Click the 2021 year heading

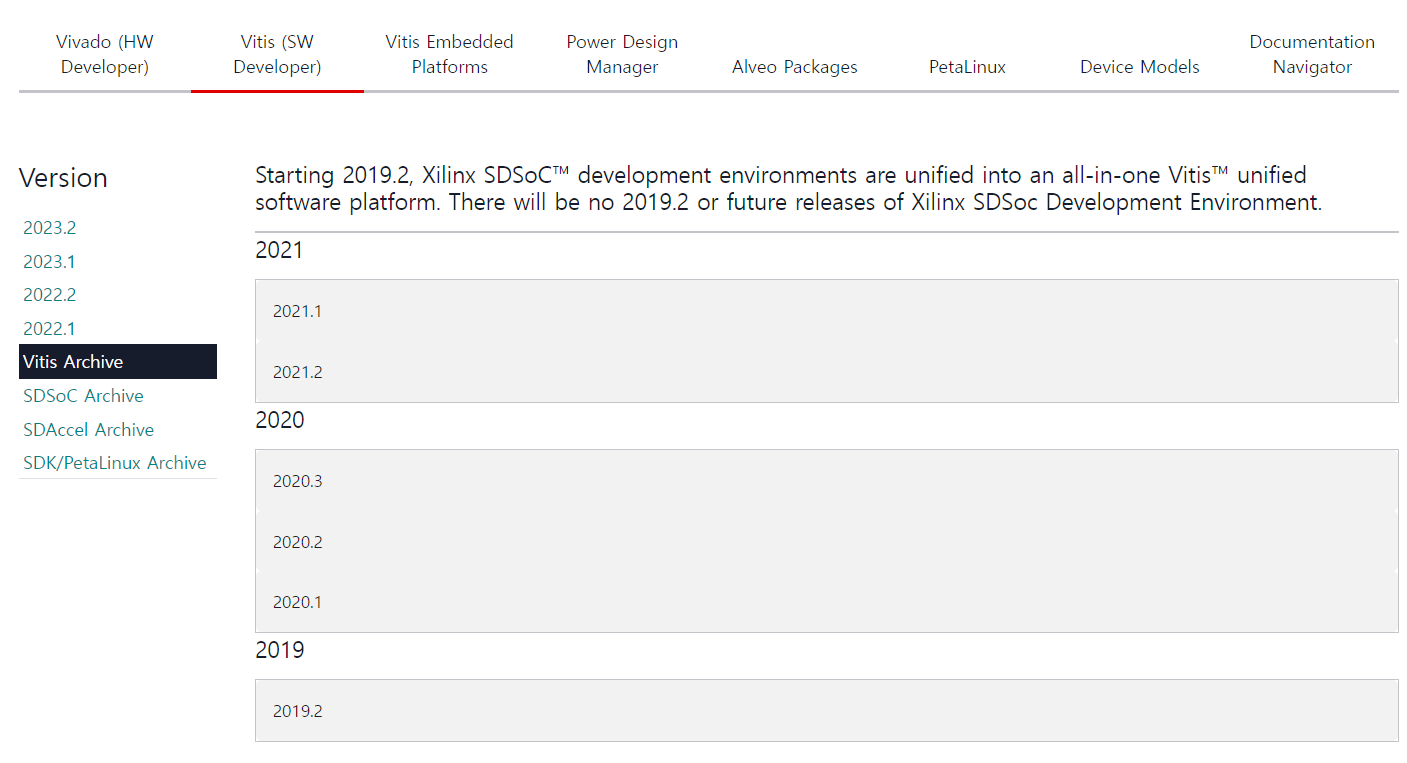coord(279,250)
